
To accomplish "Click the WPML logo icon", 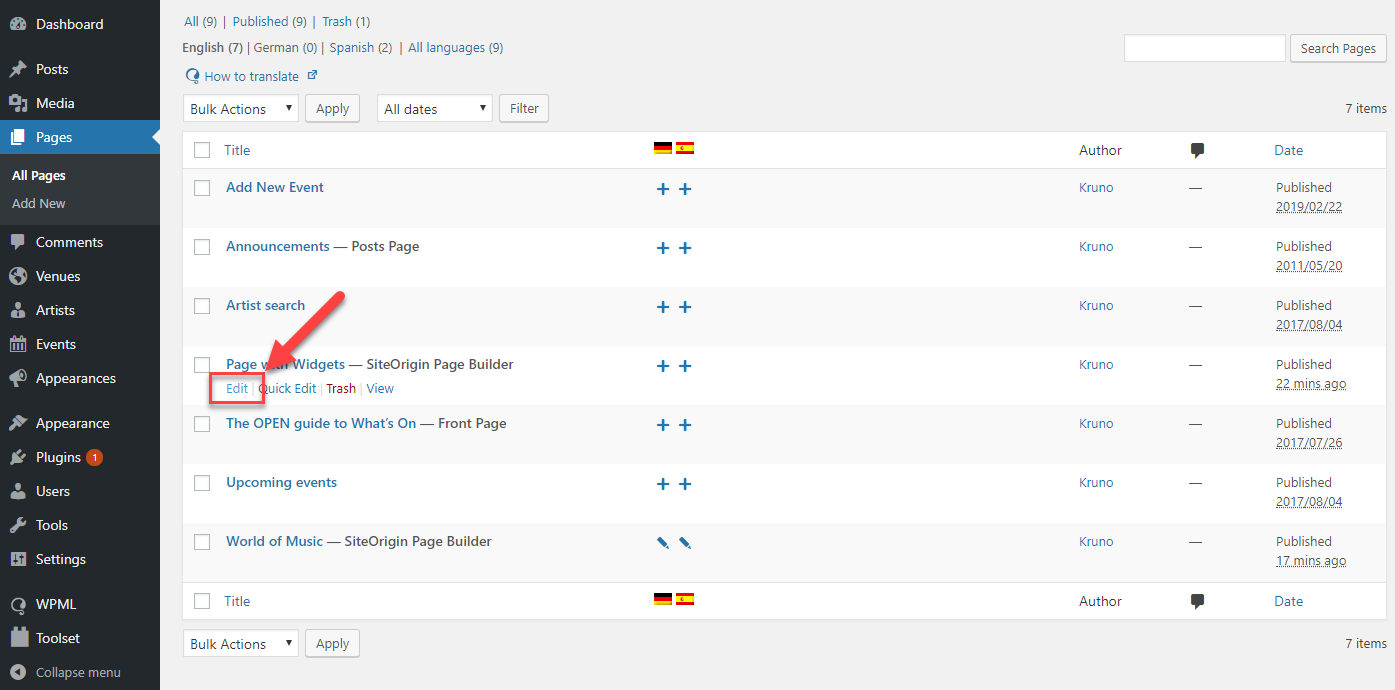I will tap(18, 604).
